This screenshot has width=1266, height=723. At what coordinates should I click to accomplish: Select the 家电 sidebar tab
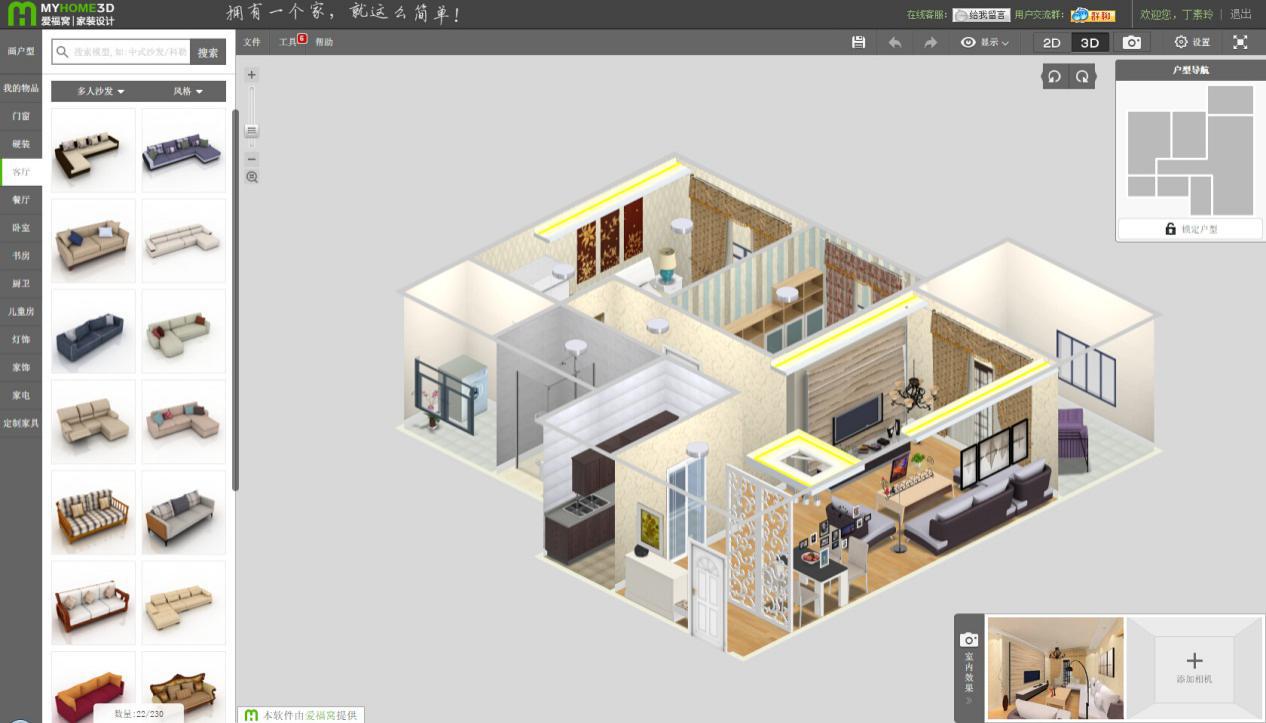(21, 396)
